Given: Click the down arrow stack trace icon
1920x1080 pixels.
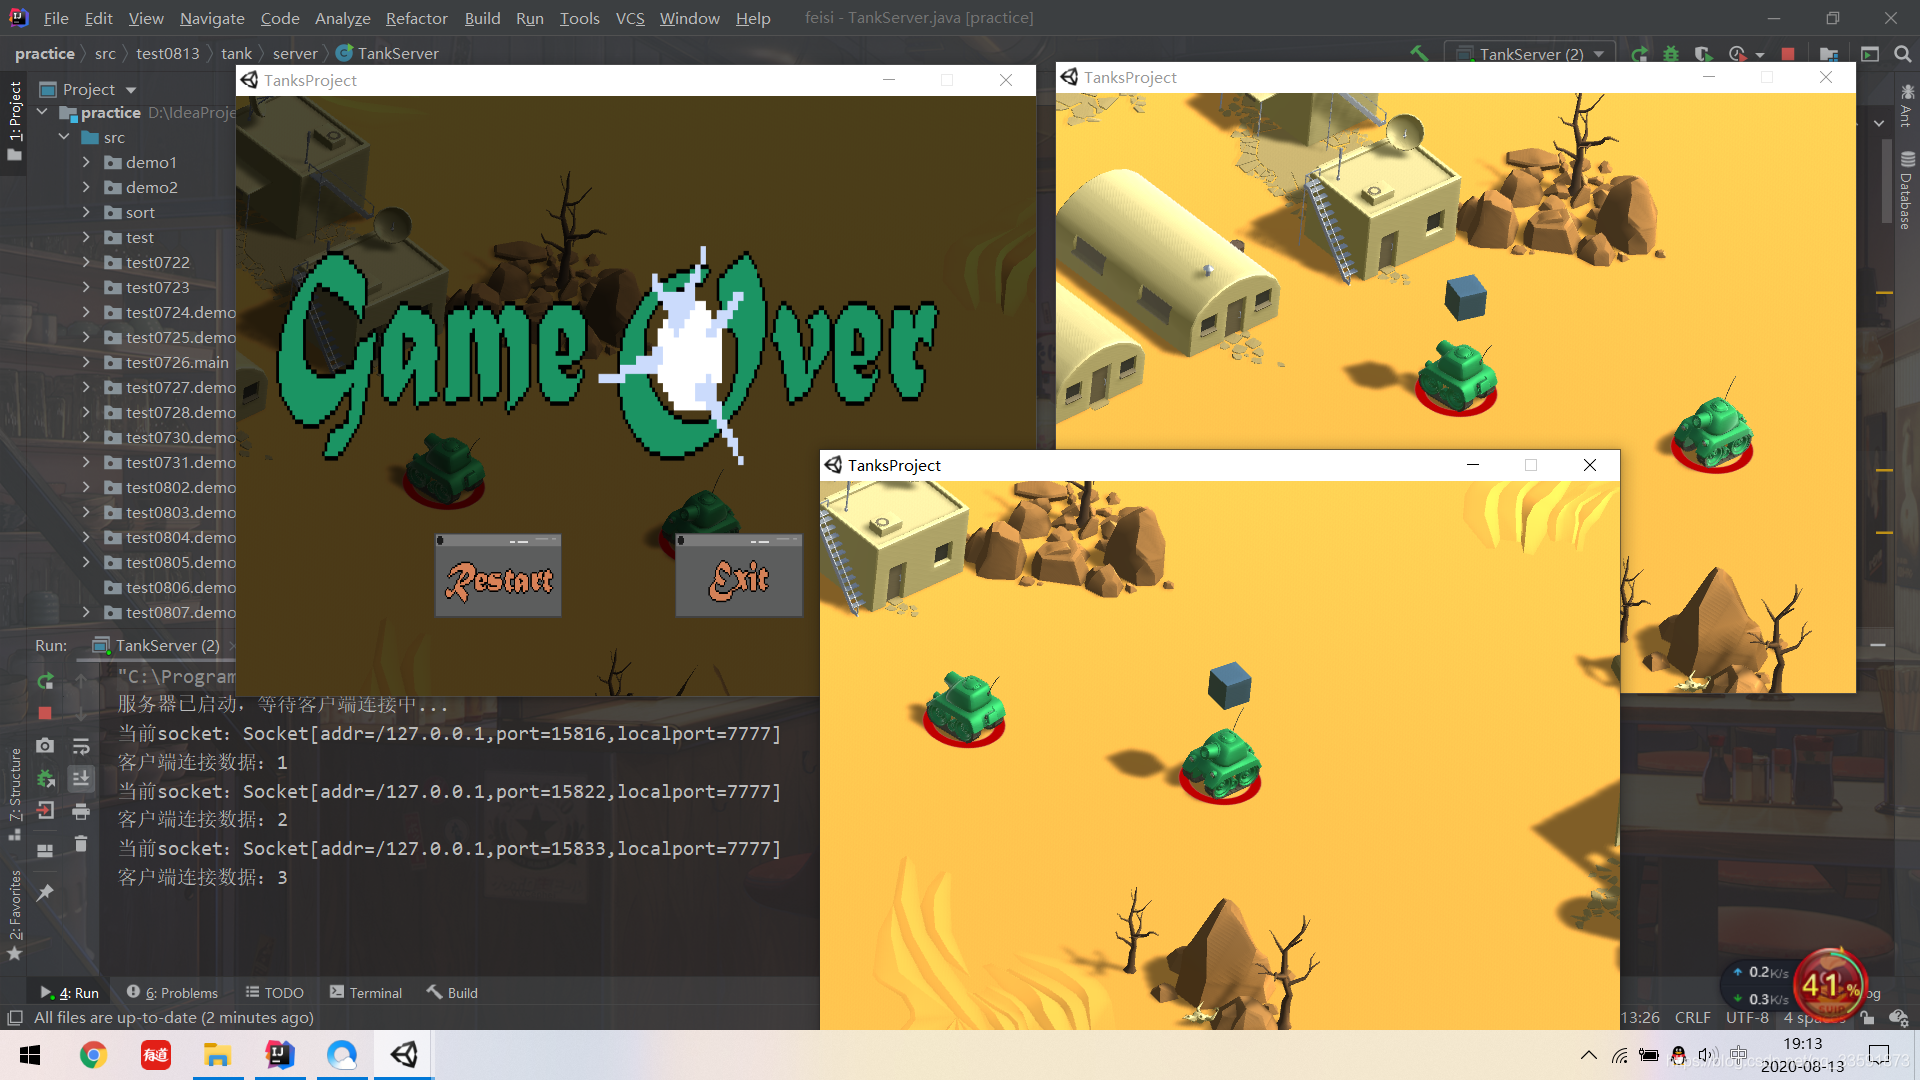Looking at the screenshot, I should pos(81,713).
